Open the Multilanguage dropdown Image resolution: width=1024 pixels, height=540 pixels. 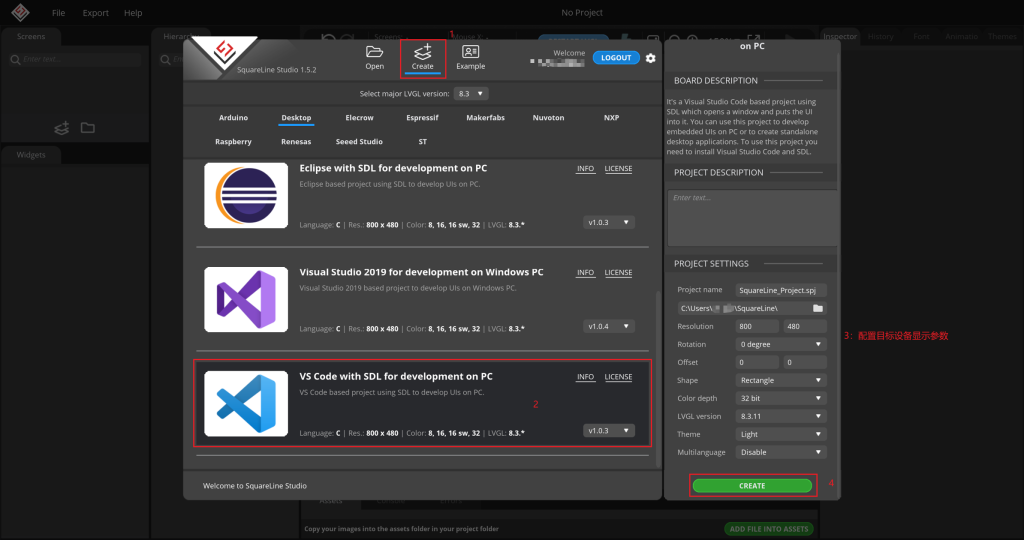(x=781, y=452)
